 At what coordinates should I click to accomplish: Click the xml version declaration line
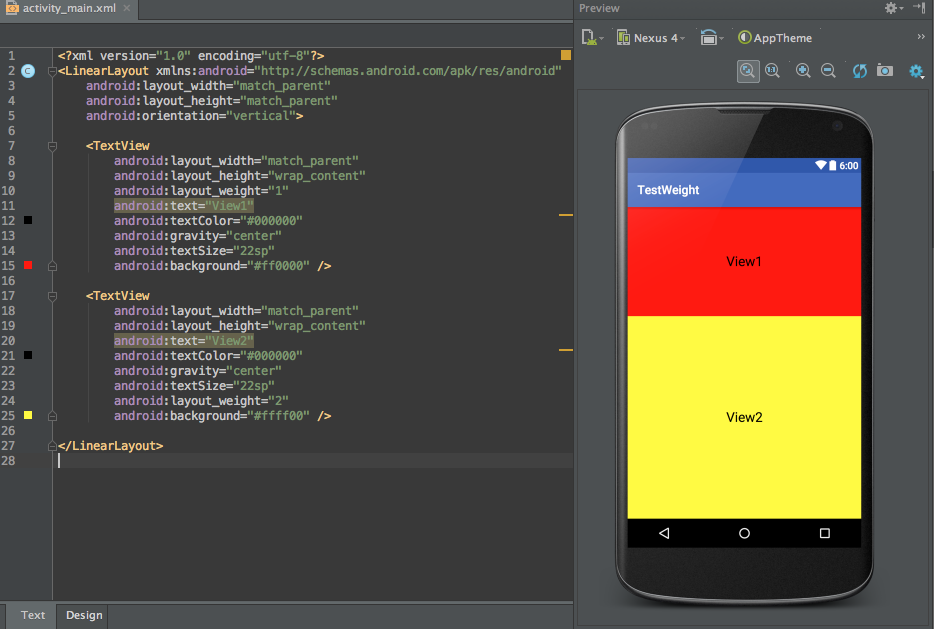coord(191,55)
